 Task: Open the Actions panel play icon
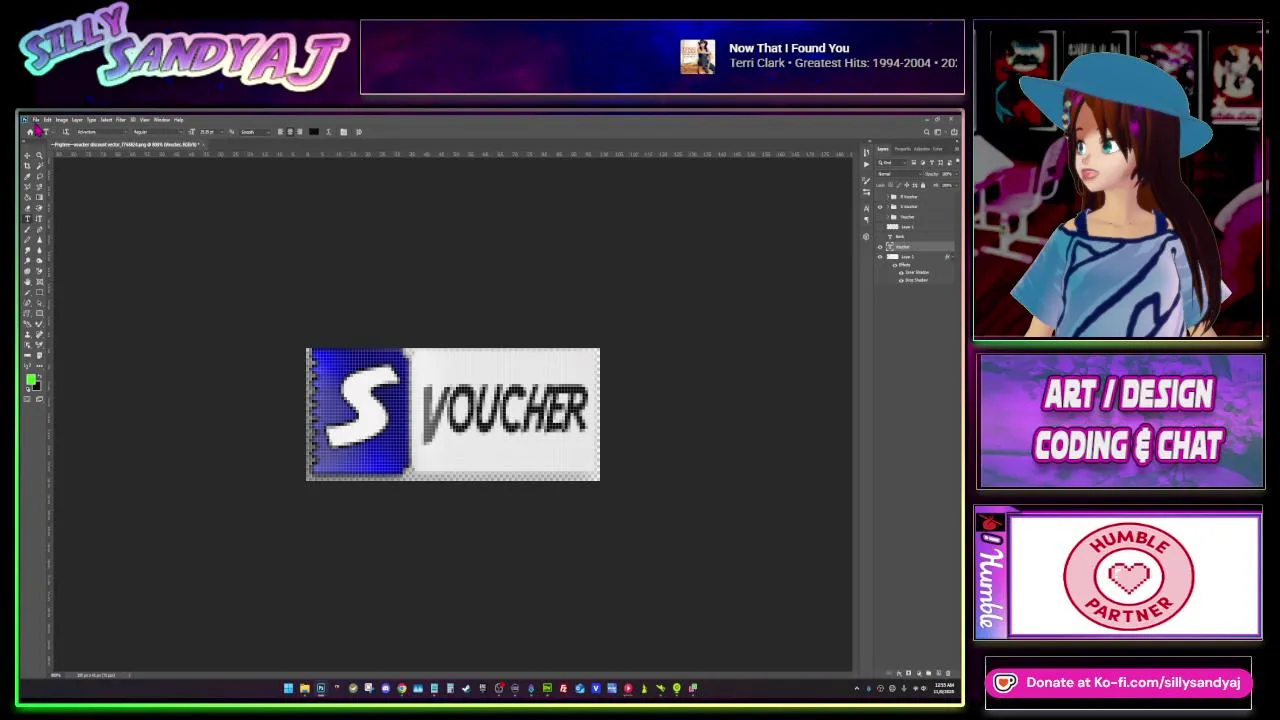(867, 164)
